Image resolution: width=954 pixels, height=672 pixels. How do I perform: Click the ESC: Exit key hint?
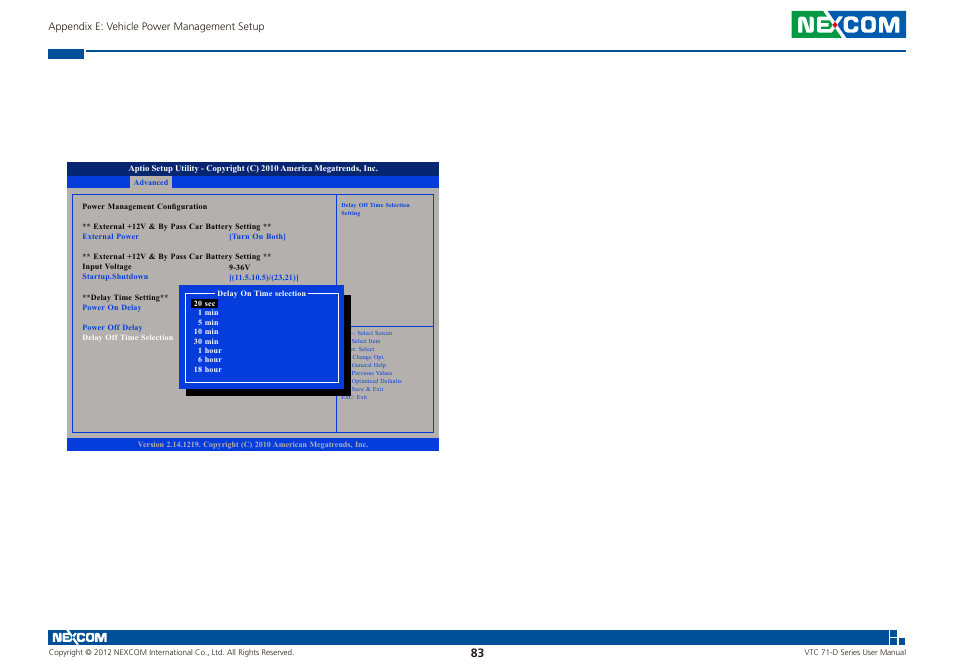coord(354,397)
